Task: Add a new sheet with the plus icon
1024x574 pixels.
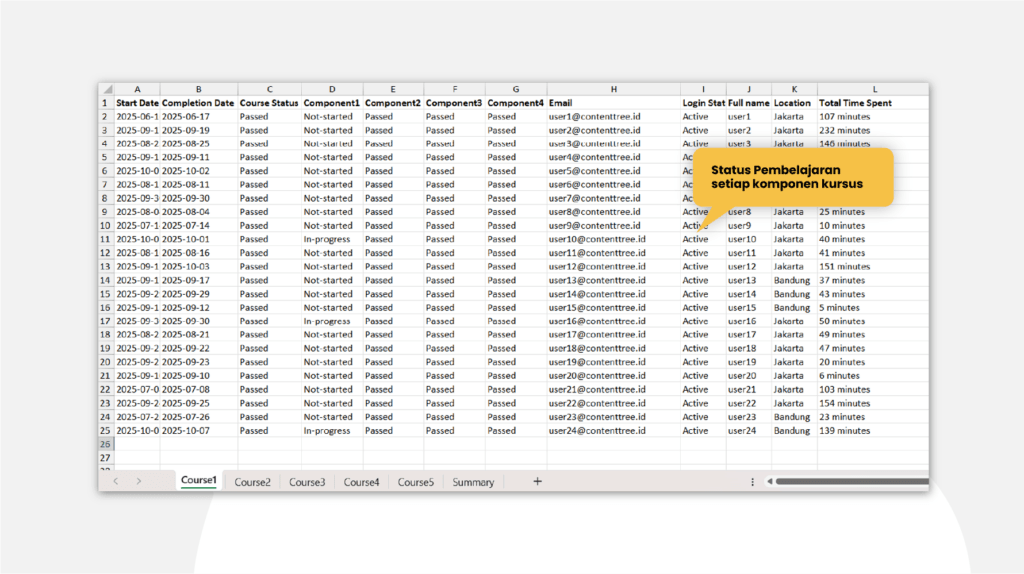Action: coord(537,481)
